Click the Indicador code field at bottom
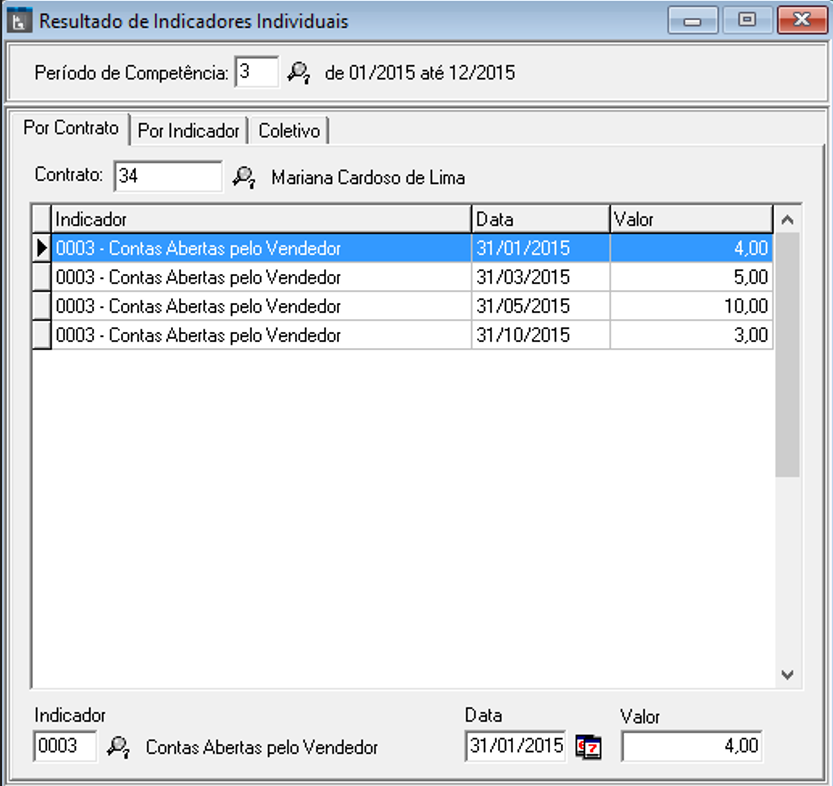The height and width of the screenshot is (786, 833). [65, 746]
